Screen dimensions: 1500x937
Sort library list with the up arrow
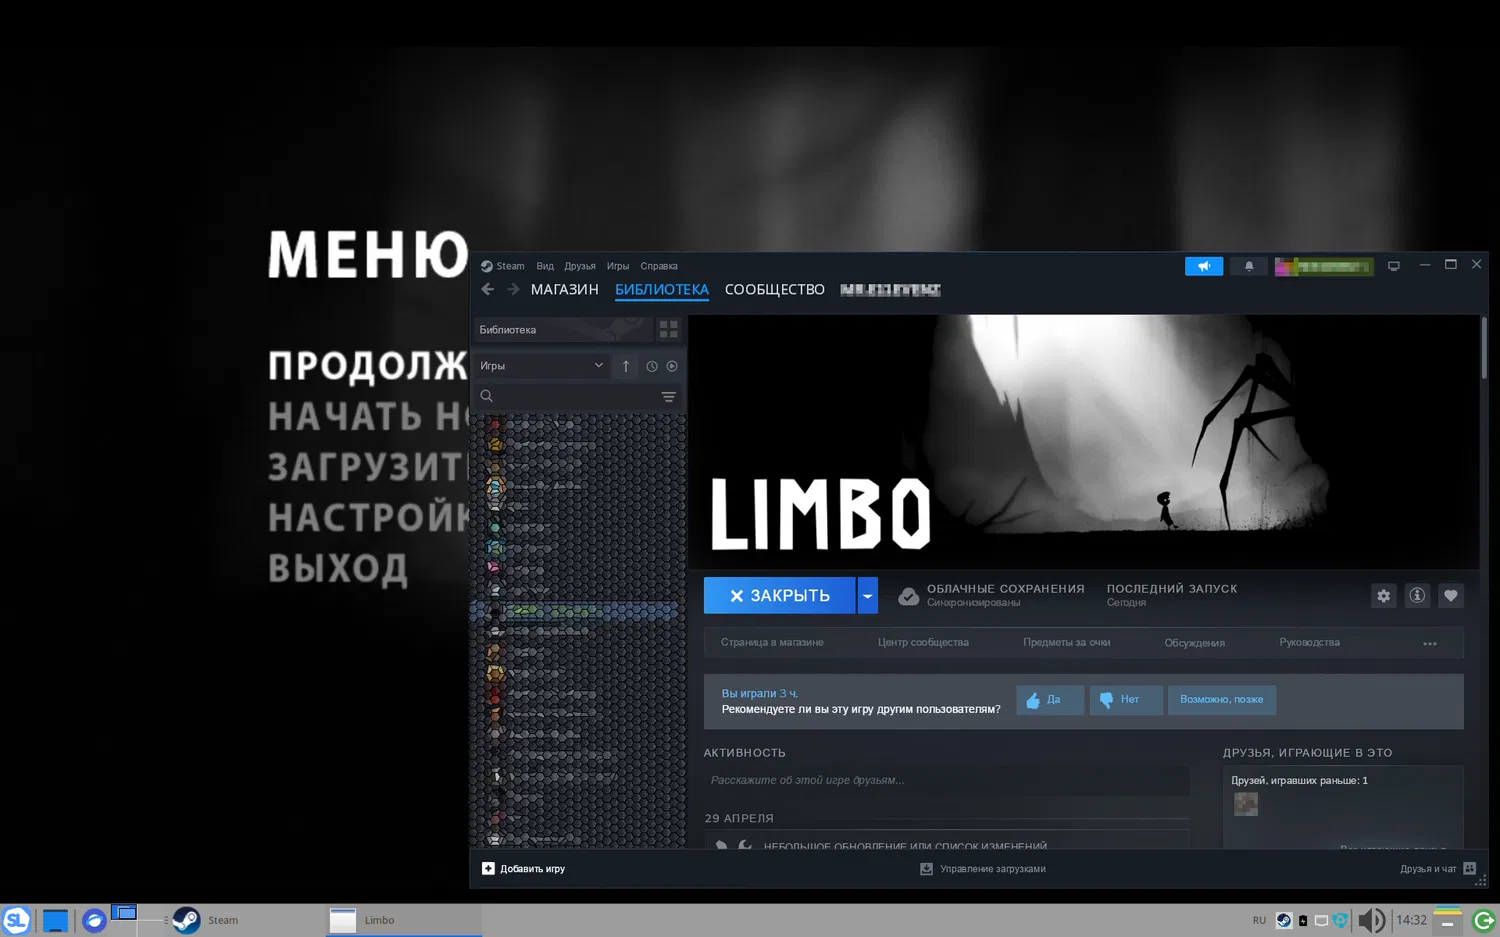[x=626, y=366]
